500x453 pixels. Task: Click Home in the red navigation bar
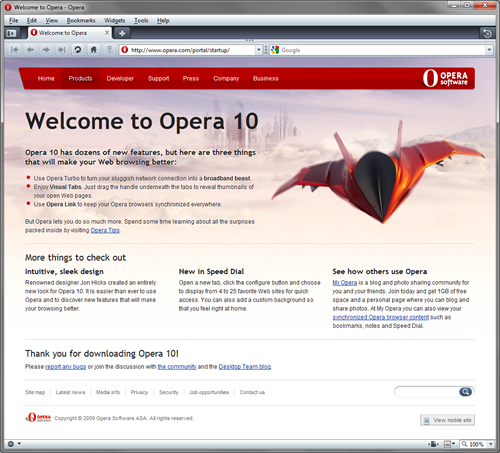tap(46, 79)
